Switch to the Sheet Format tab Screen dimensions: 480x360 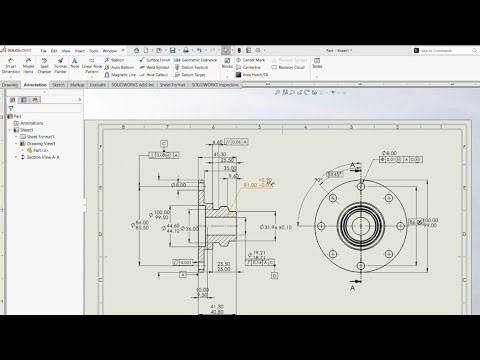click(x=172, y=85)
